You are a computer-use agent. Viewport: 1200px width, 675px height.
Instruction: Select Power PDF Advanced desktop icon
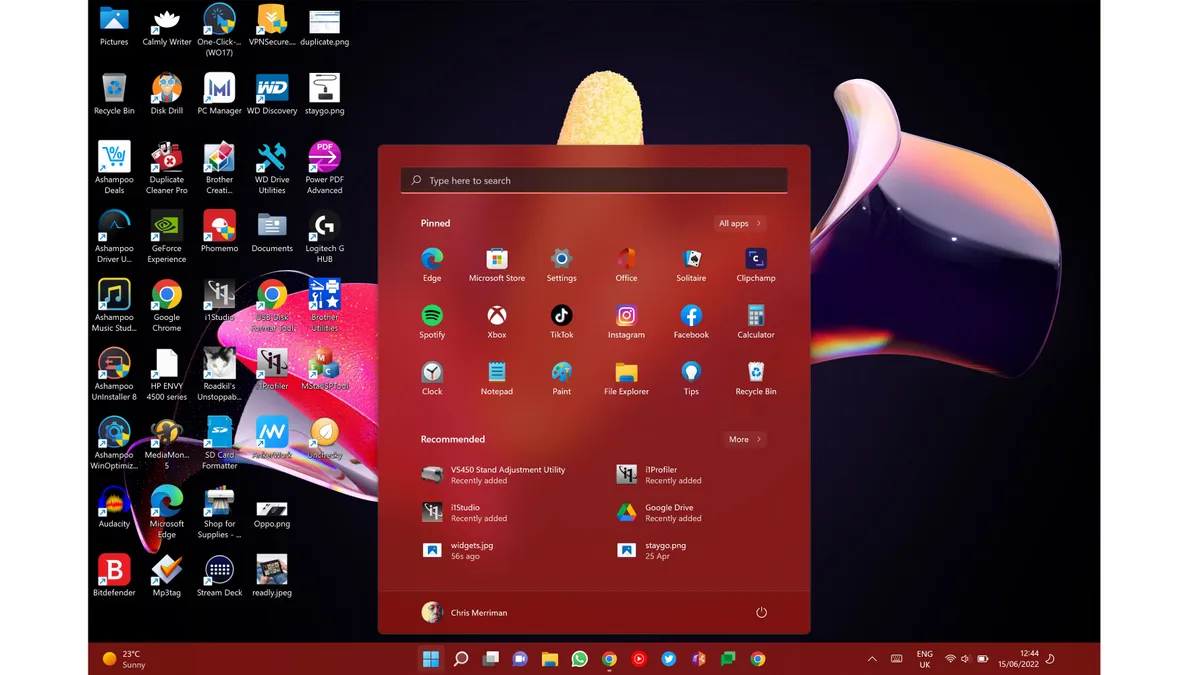[324, 168]
